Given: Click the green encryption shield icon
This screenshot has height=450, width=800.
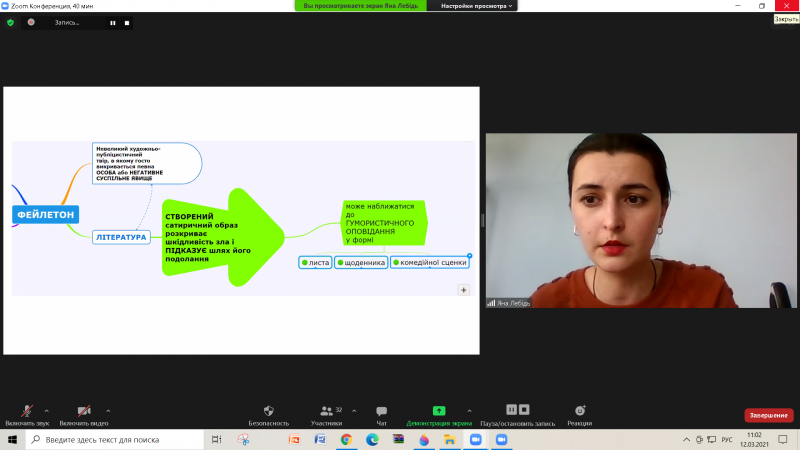Looking at the screenshot, I should pos(10,22).
